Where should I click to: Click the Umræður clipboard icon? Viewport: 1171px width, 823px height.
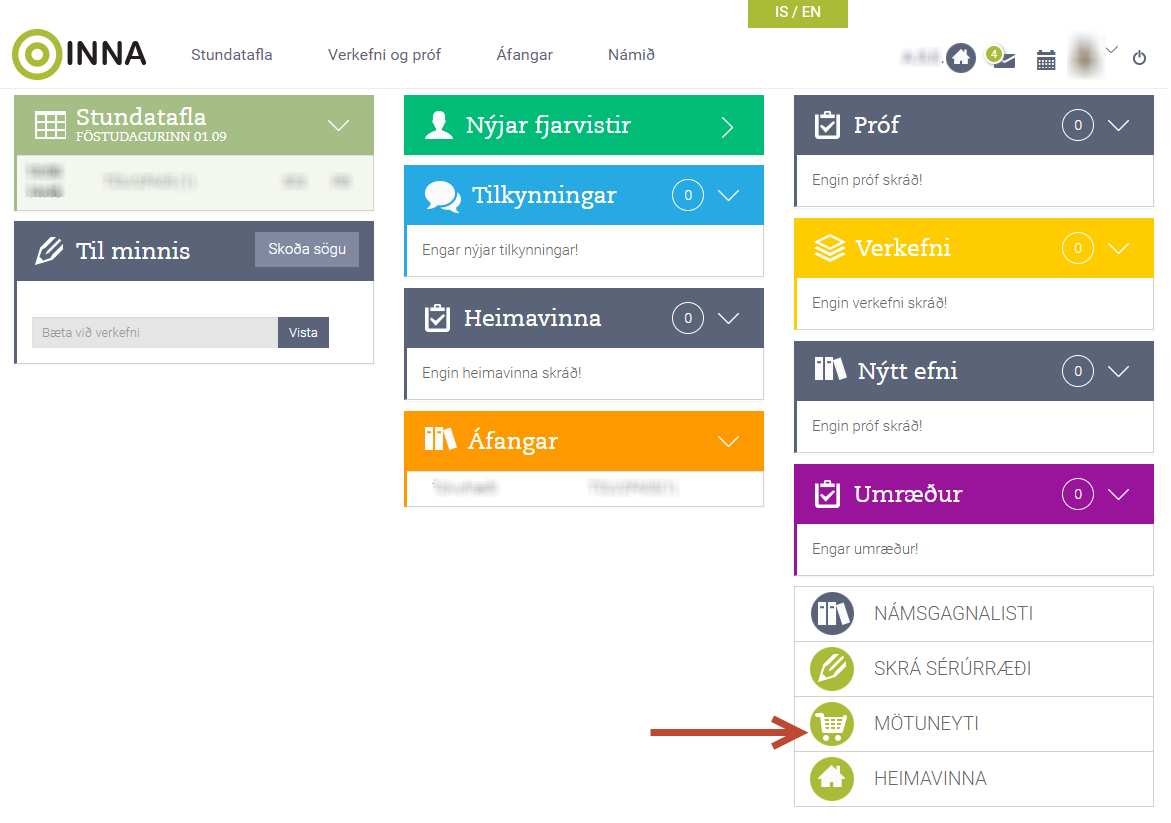point(827,494)
